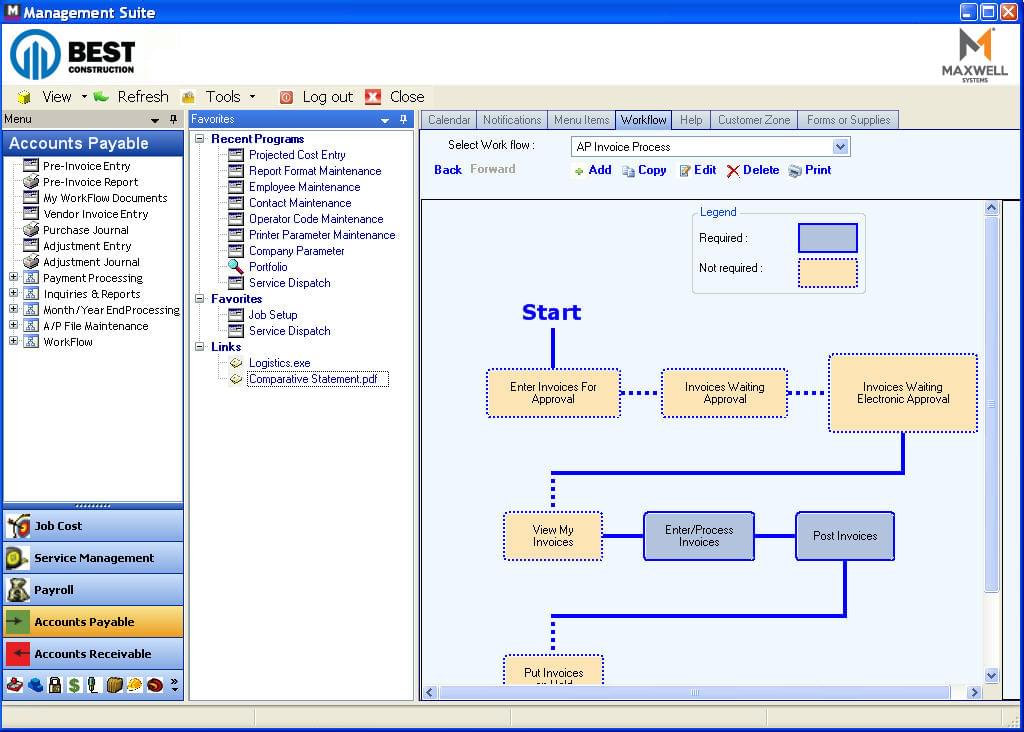
Task: Click the workflow vertical scrollbar down arrow
Action: pos(991,675)
